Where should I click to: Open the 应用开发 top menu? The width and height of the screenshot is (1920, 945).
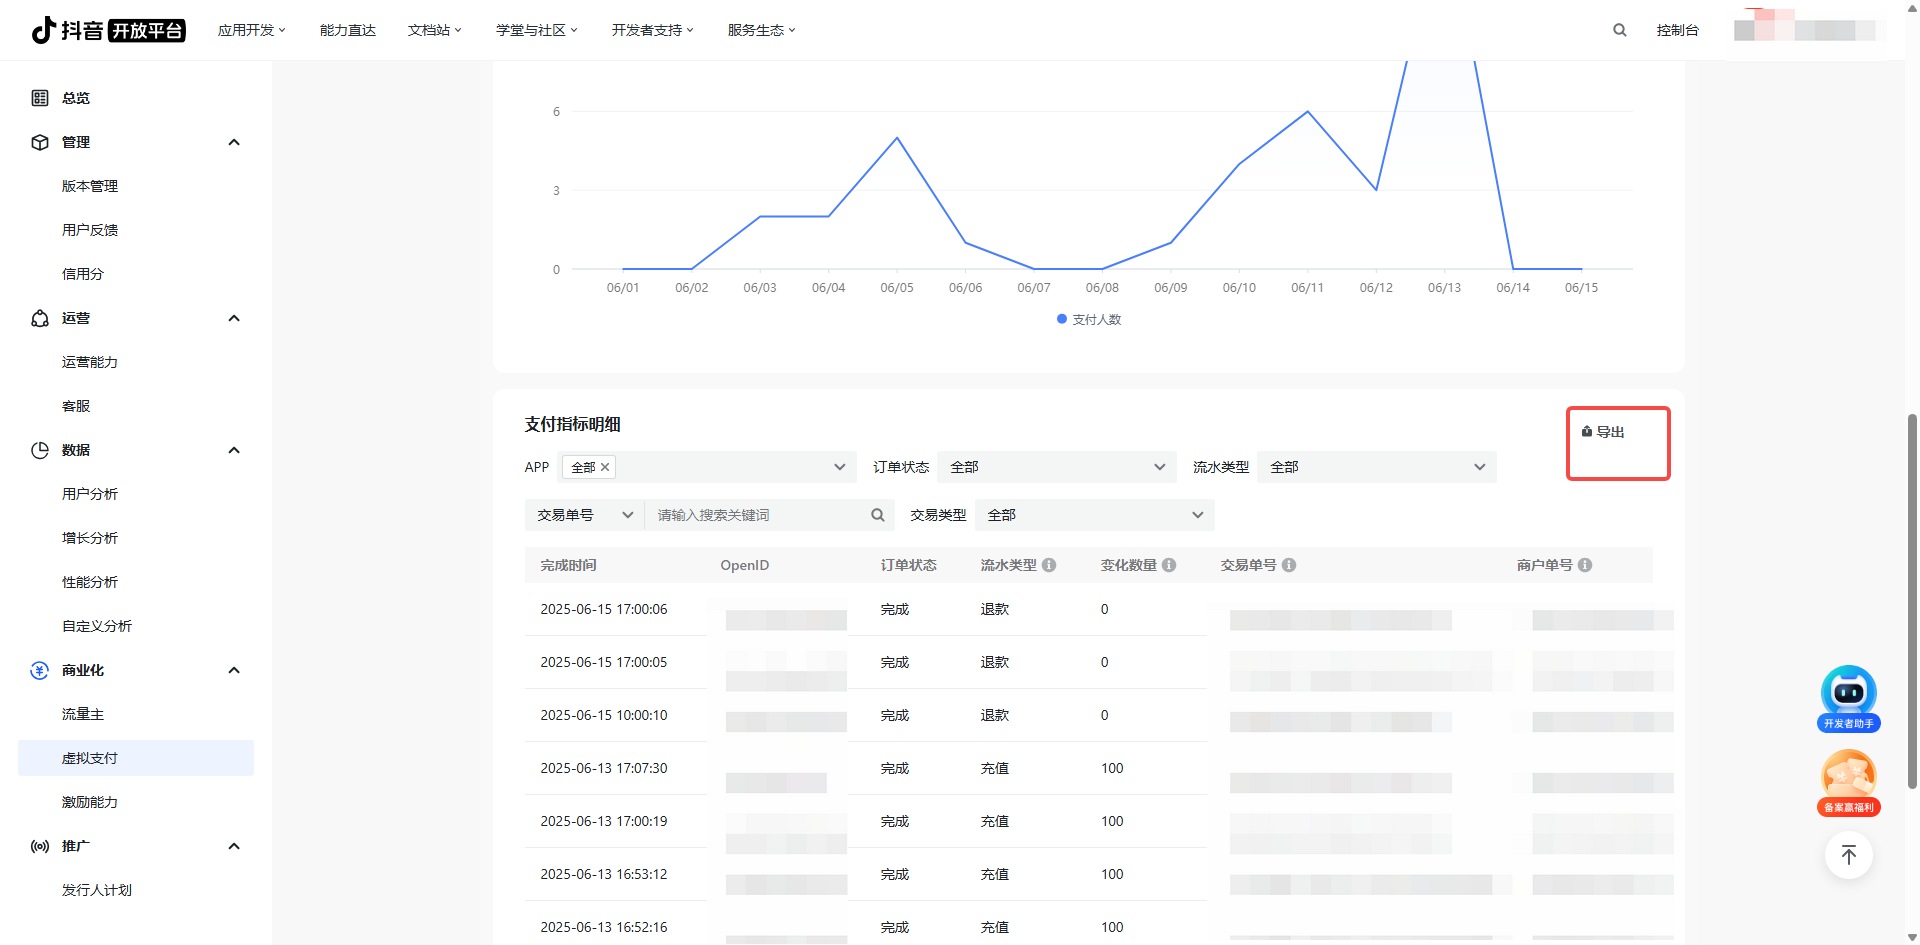pyautogui.click(x=251, y=30)
